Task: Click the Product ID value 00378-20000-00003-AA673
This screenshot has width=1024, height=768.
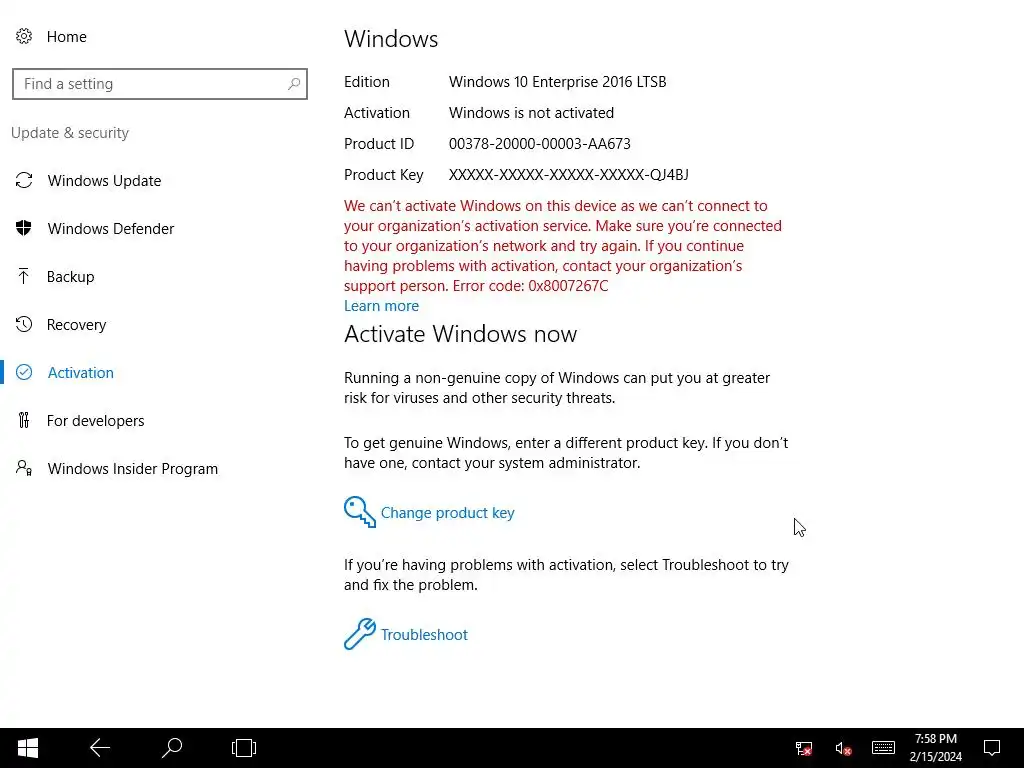Action: coord(539,144)
